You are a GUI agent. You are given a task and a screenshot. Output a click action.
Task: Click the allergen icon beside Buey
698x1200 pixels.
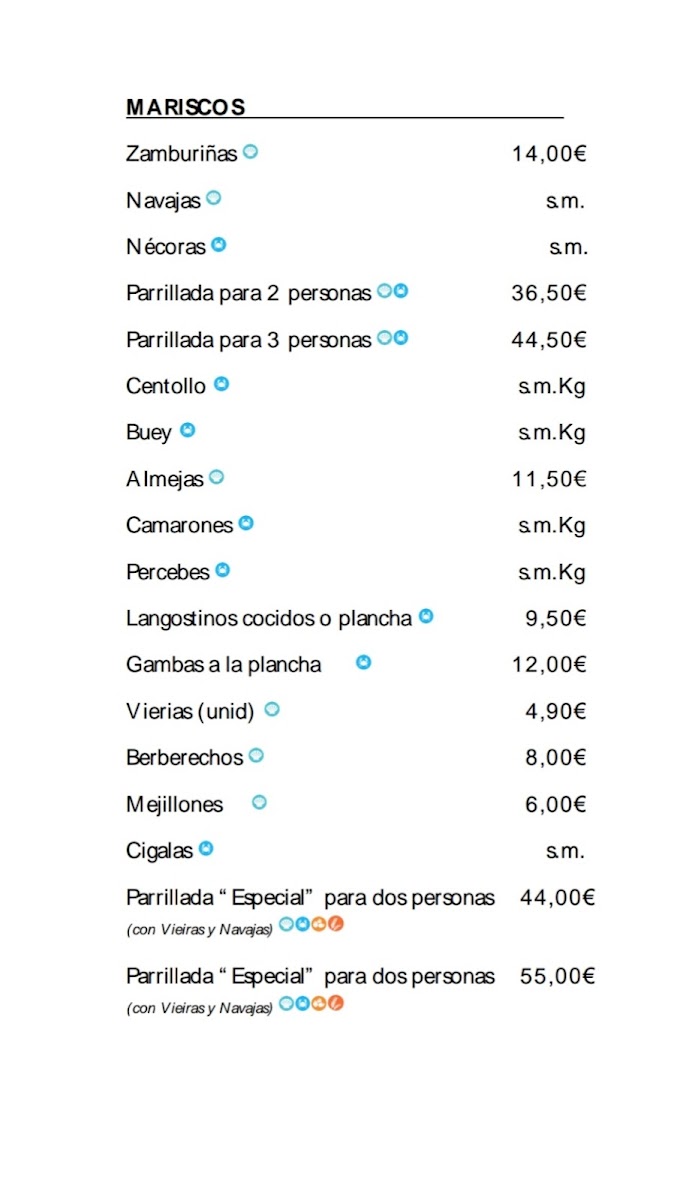click(x=187, y=431)
